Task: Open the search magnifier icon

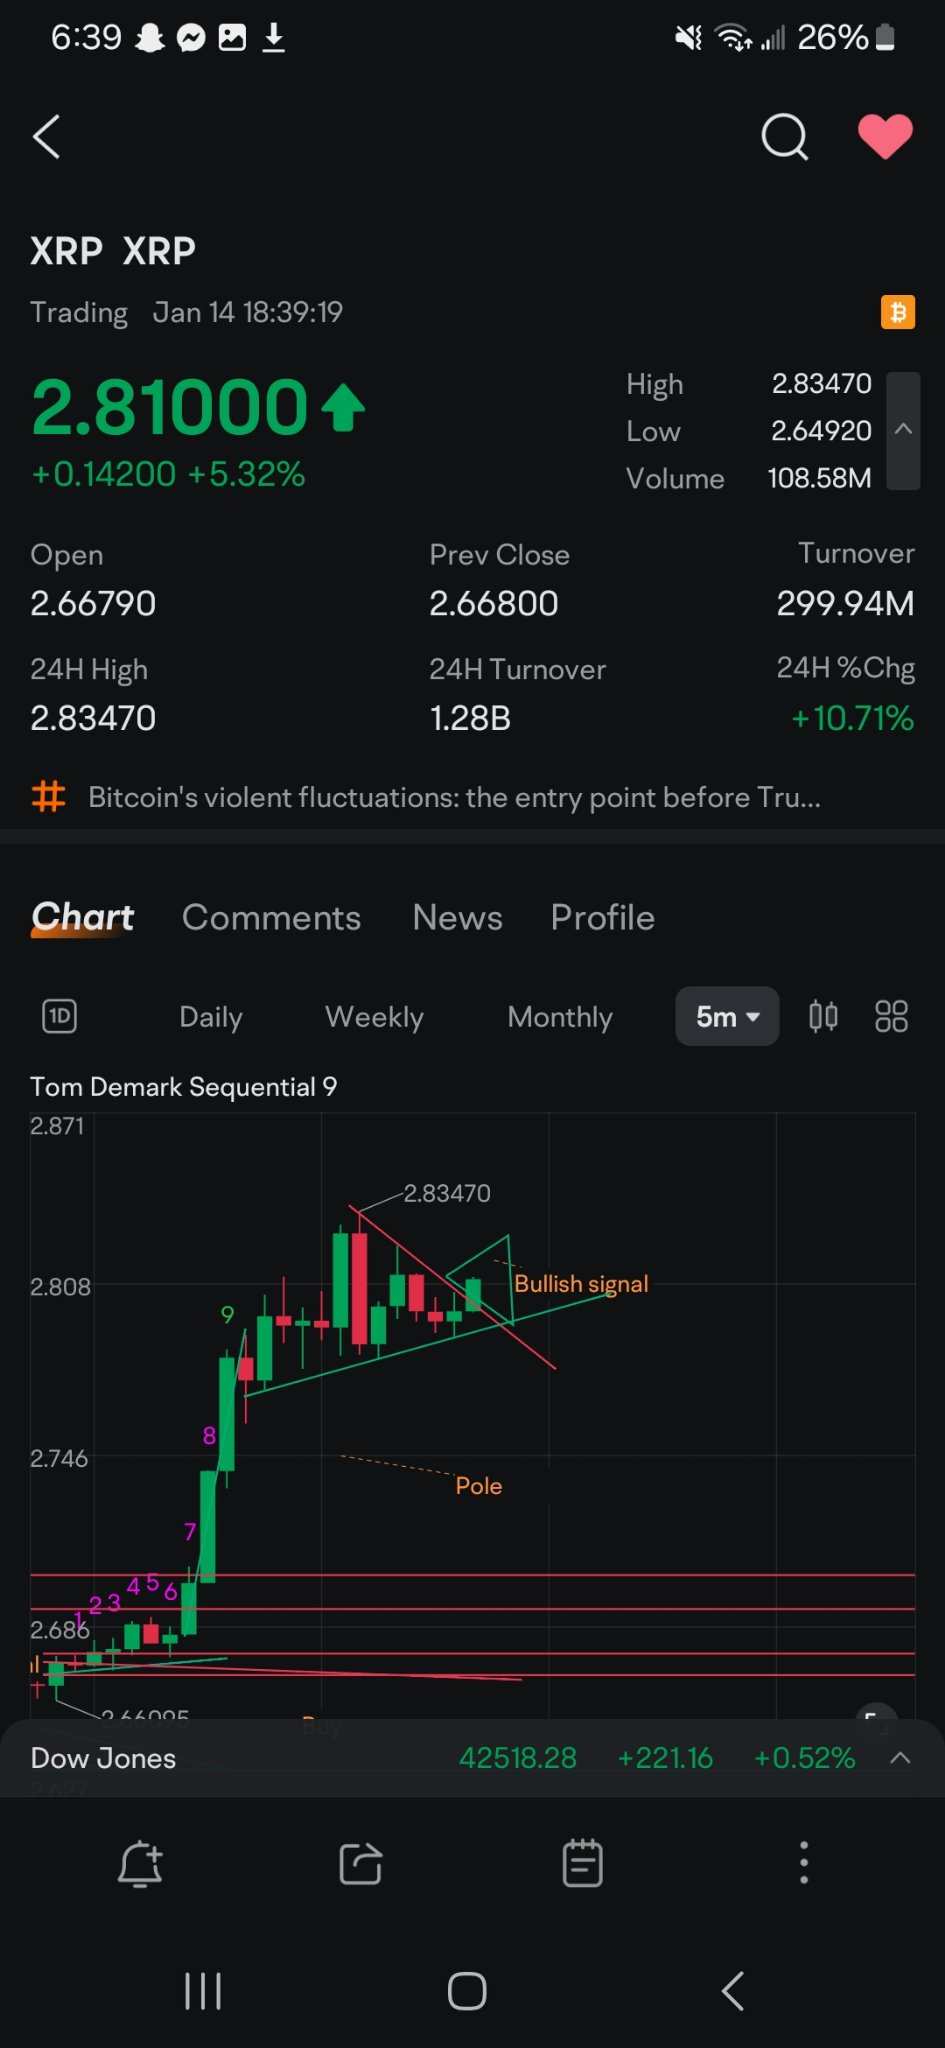Action: [785, 137]
